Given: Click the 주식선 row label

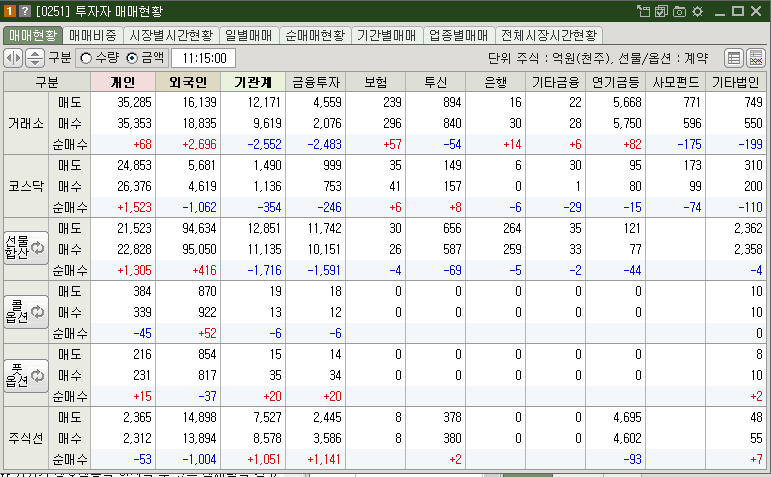Looking at the screenshot, I should (x=26, y=438).
